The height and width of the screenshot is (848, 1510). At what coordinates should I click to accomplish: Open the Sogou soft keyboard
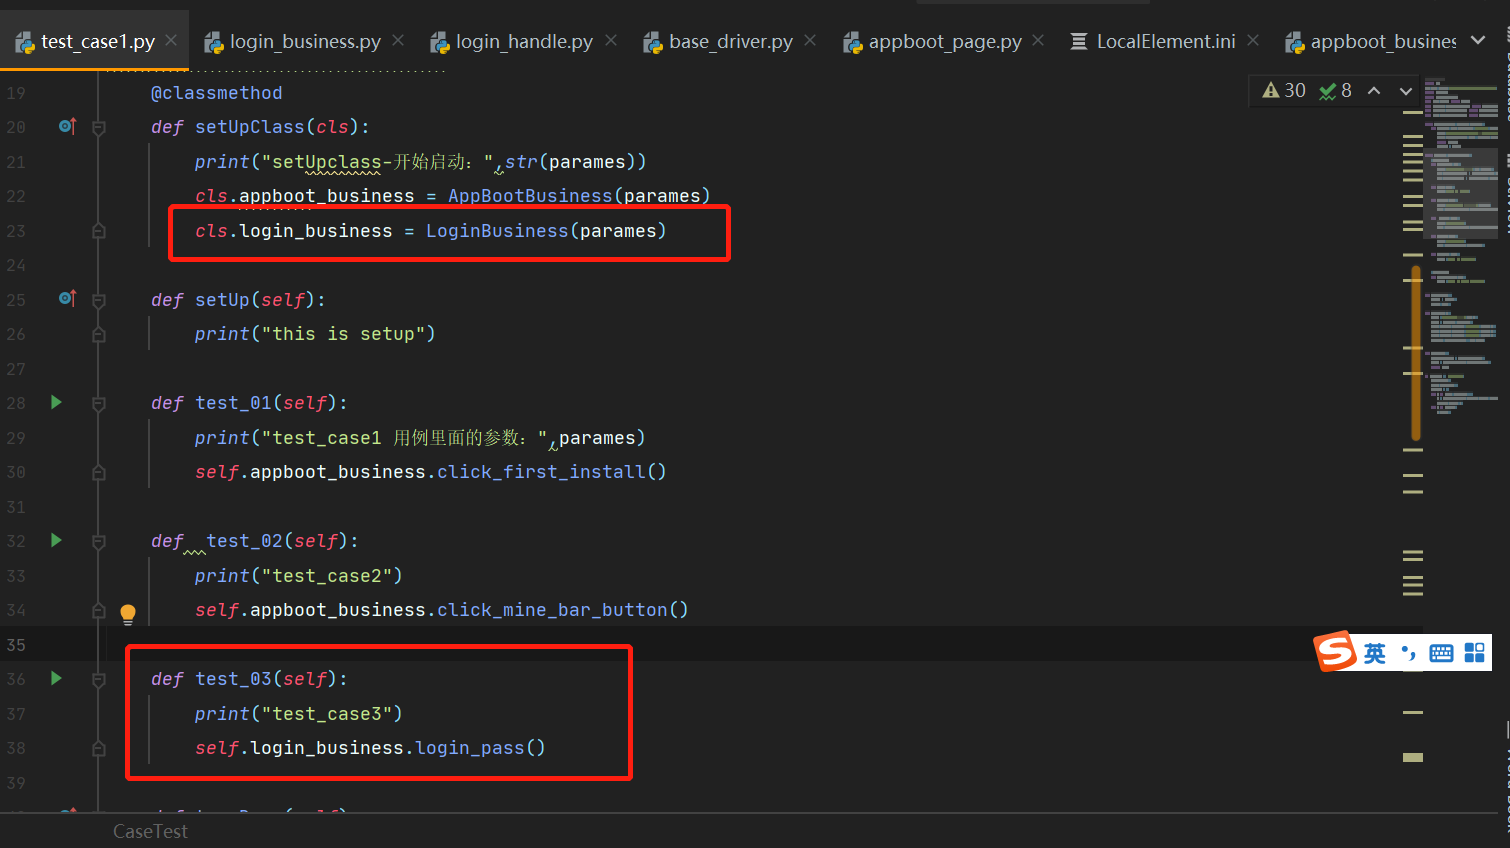point(1441,653)
